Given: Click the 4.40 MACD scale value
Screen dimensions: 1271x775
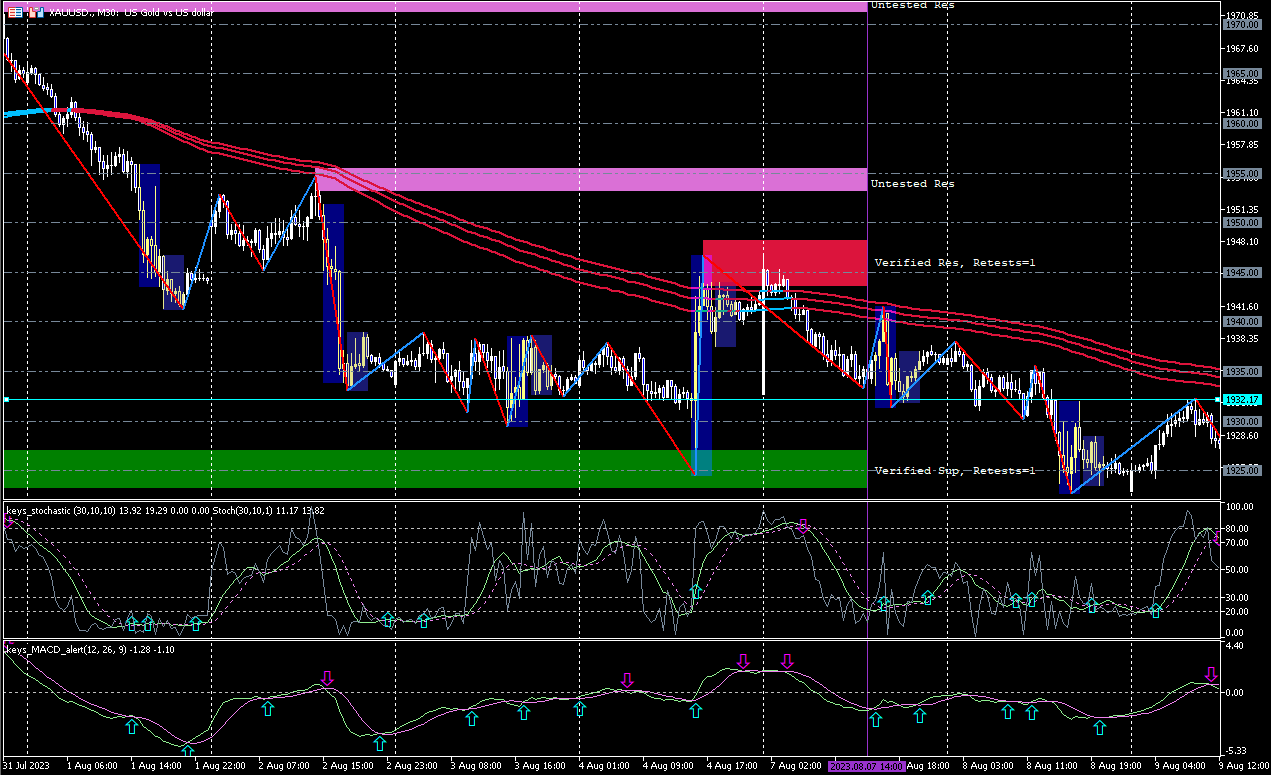Looking at the screenshot, I should [1235, 647].
